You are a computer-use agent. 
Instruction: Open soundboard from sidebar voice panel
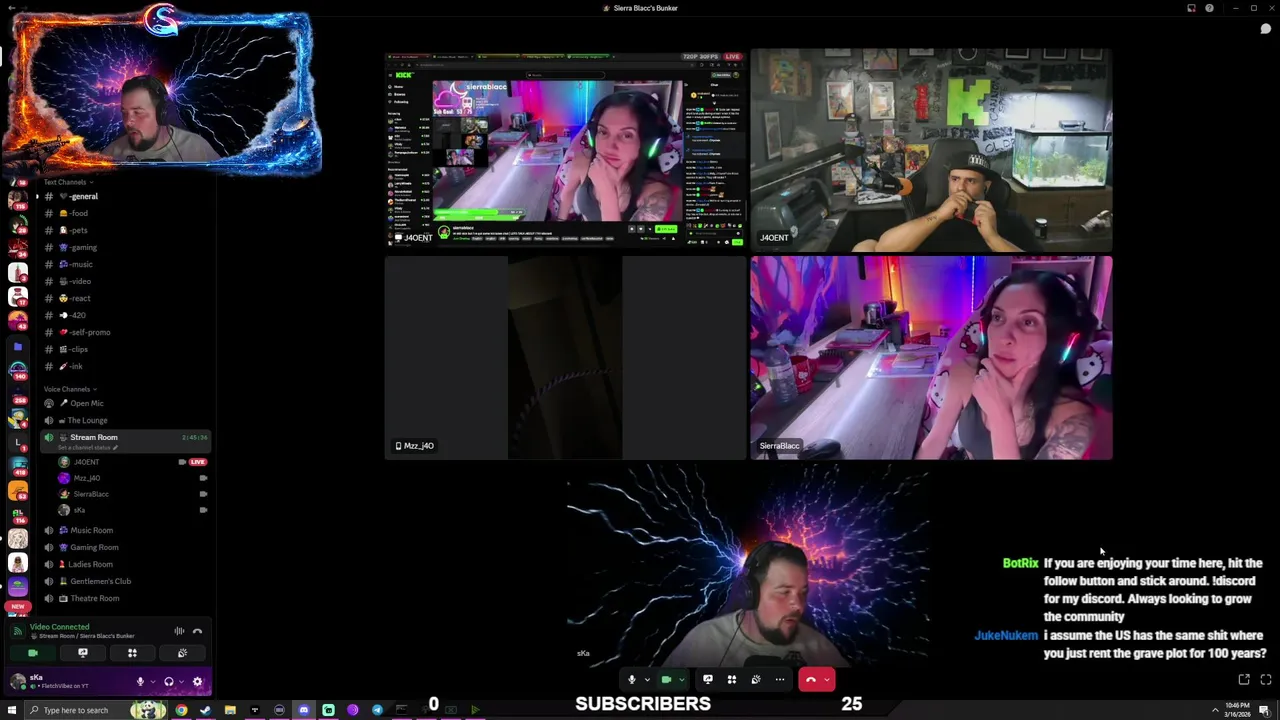pyautogui.click(x=182, y=653)
